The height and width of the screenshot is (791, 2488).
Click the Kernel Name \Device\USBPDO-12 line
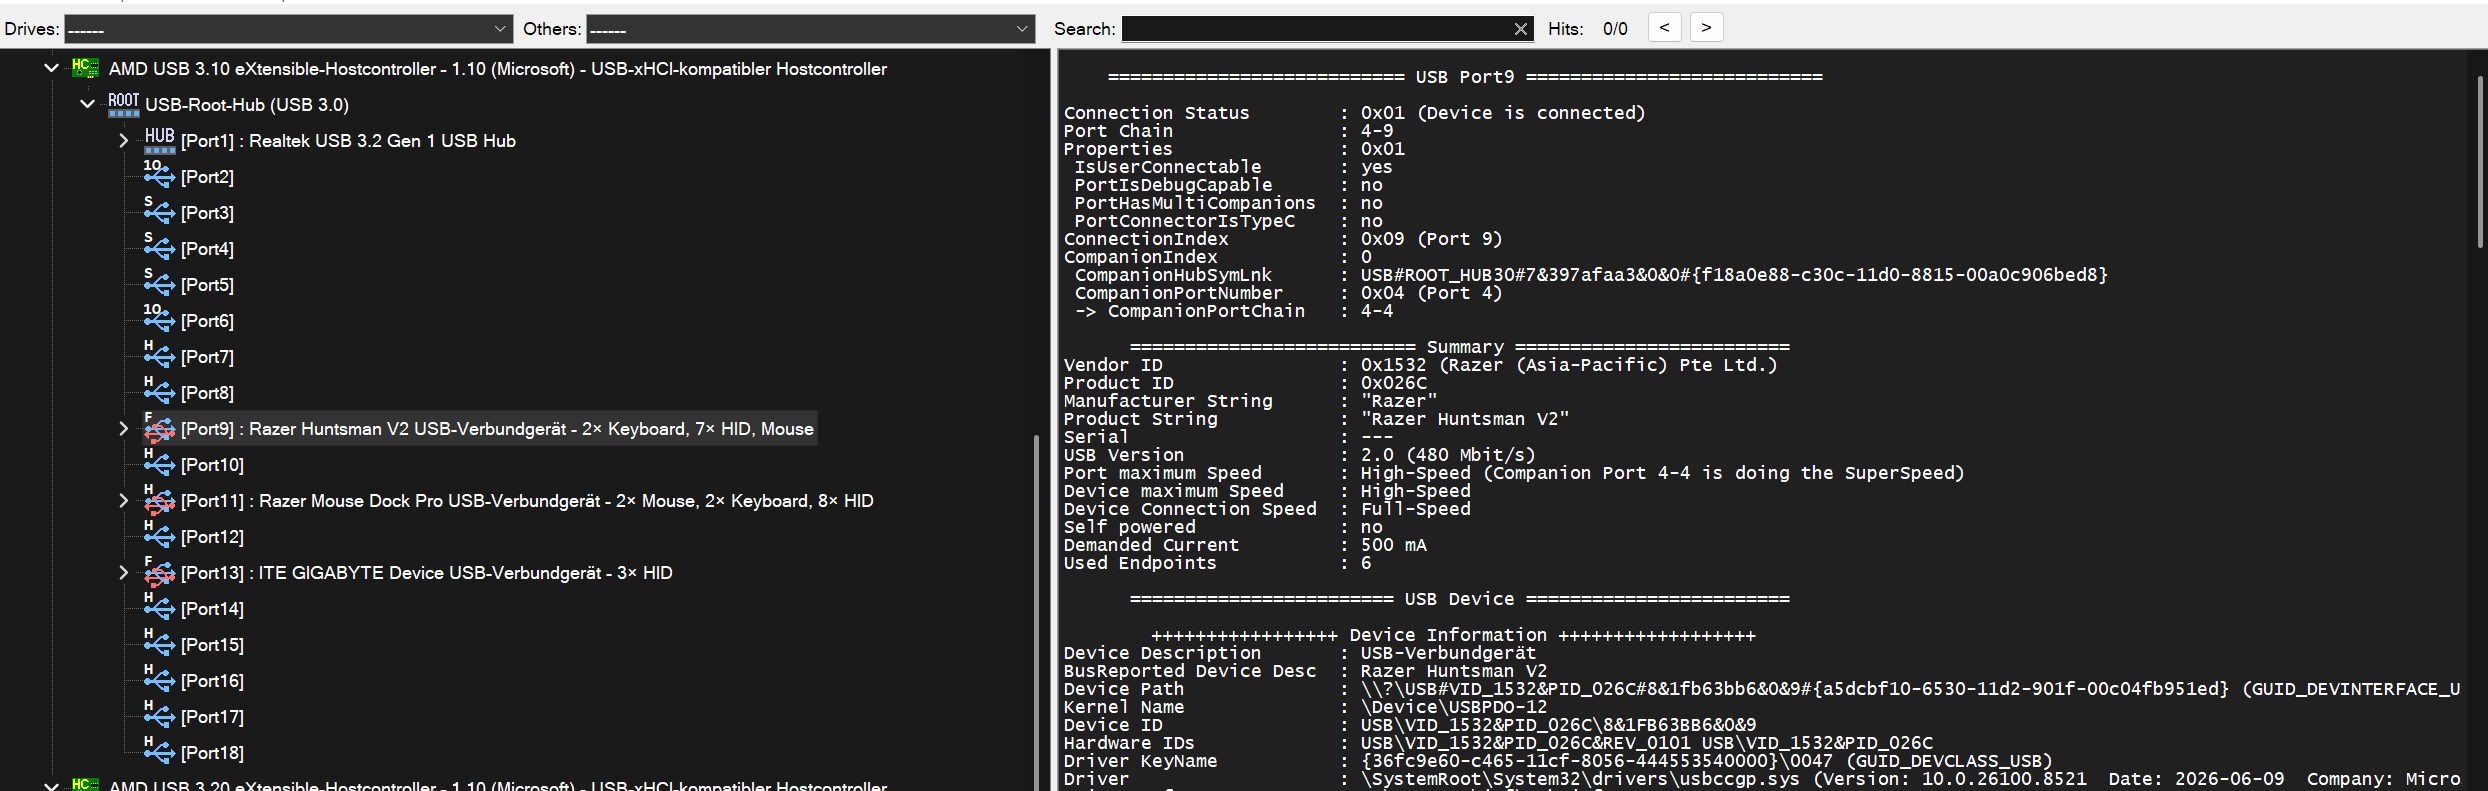click(x=1305, y=707)
